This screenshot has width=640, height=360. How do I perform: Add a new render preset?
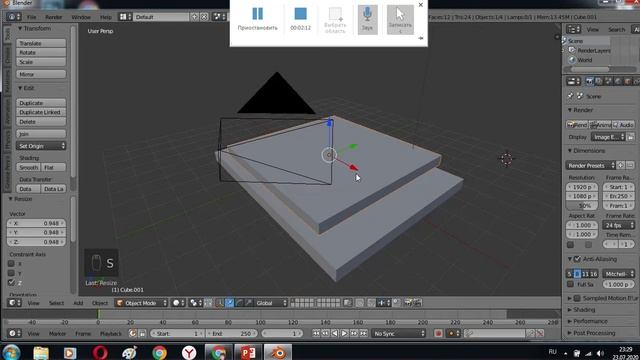pos(621,165)
